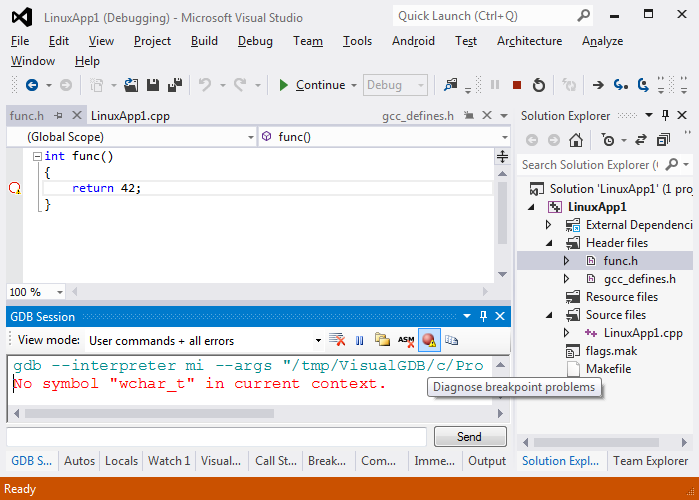
Task: Pin the GDB Session panel
Action: coord(483,316)
